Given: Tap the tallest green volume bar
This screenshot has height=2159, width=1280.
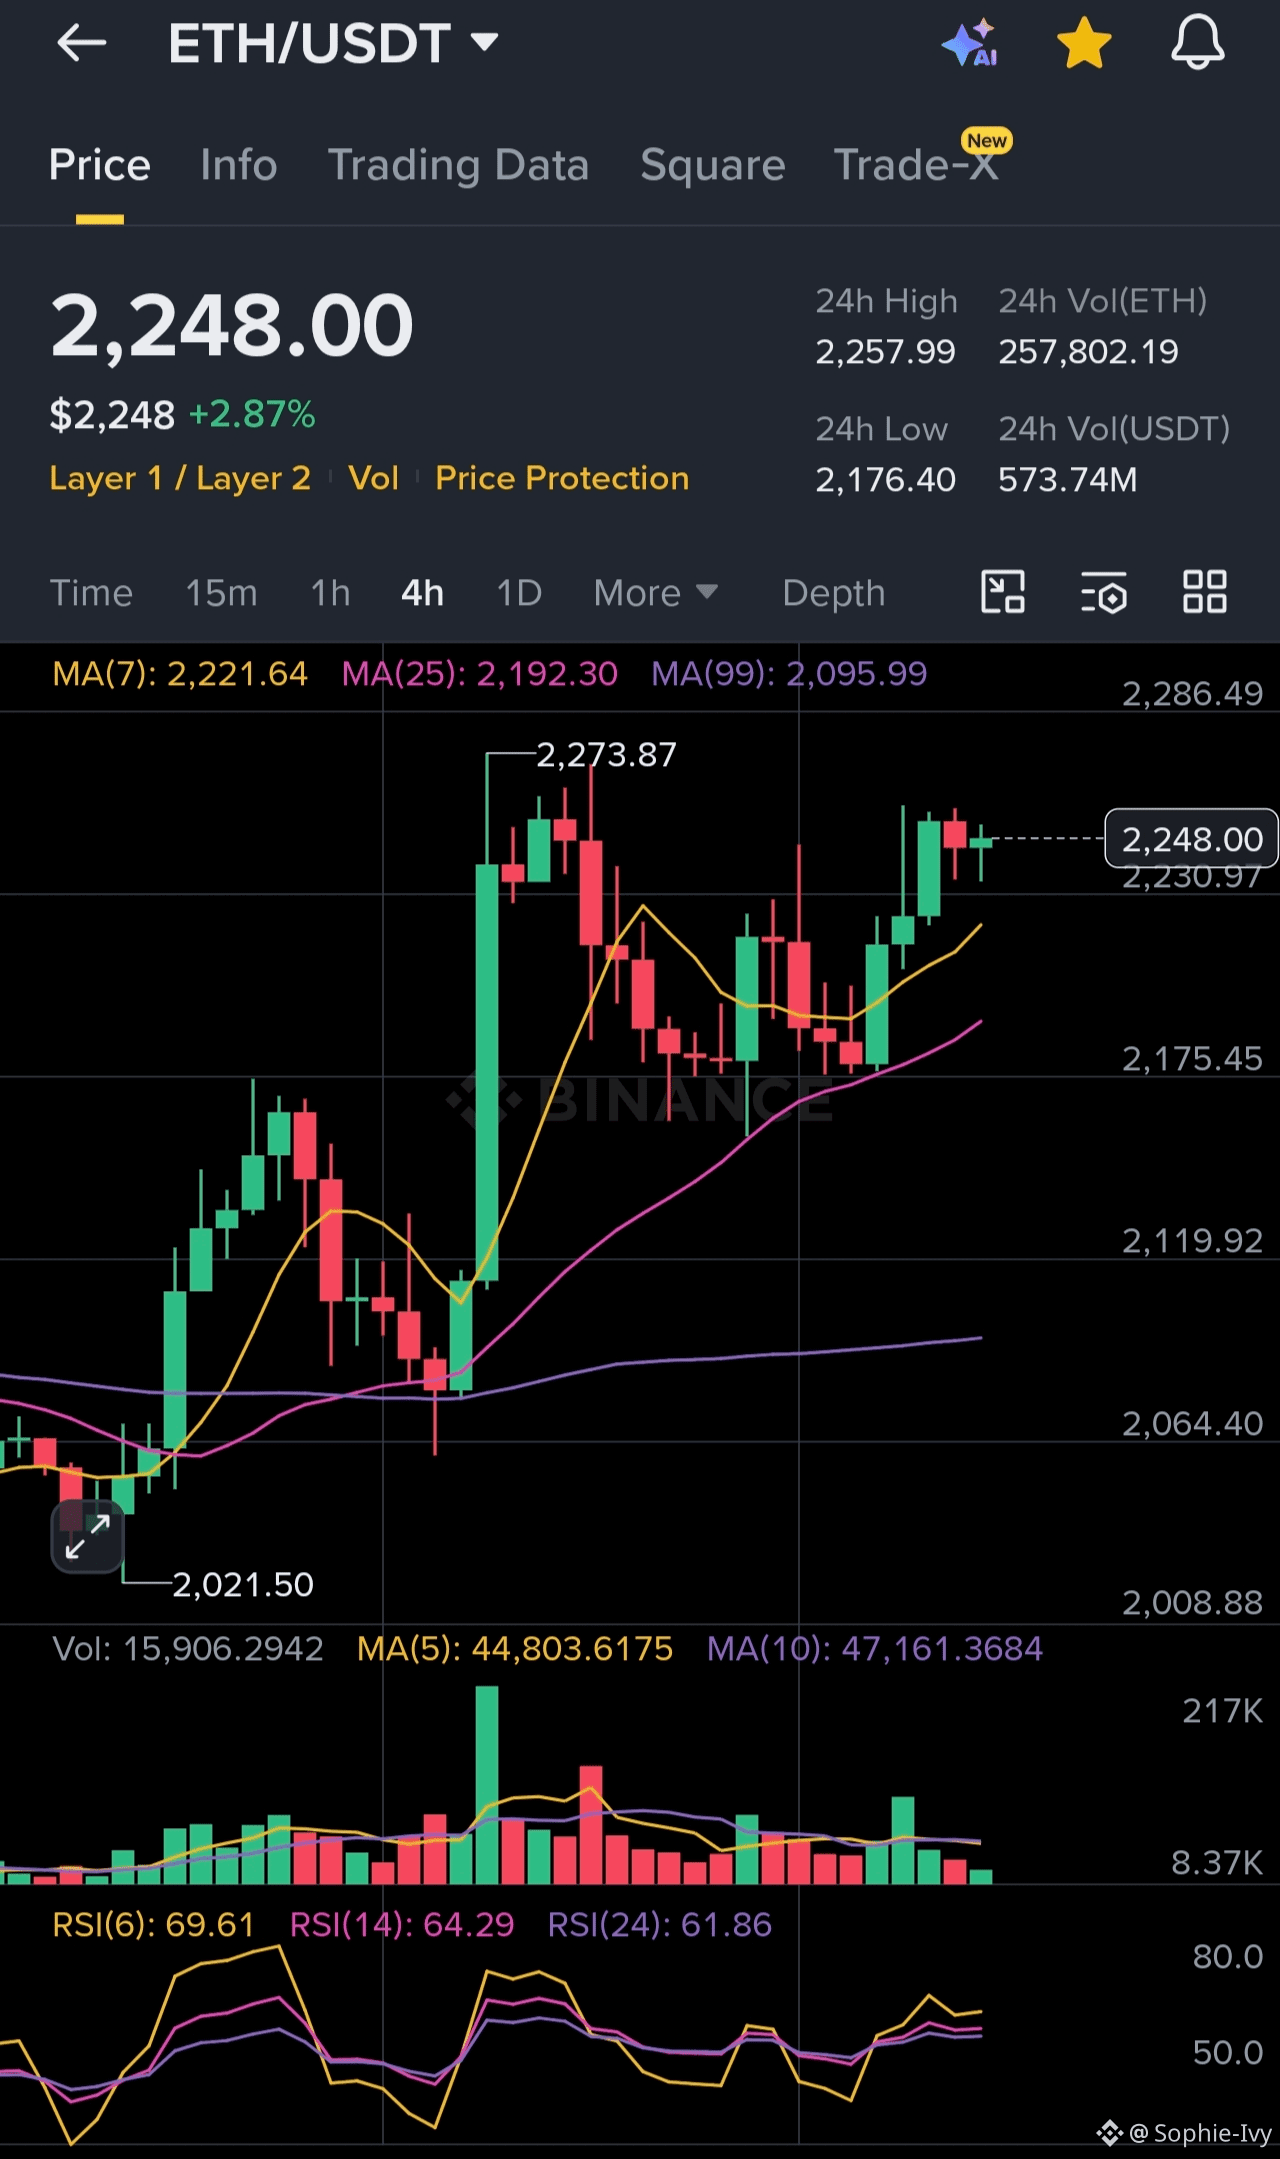Looking at the screenshot, I should point(487,1785).
